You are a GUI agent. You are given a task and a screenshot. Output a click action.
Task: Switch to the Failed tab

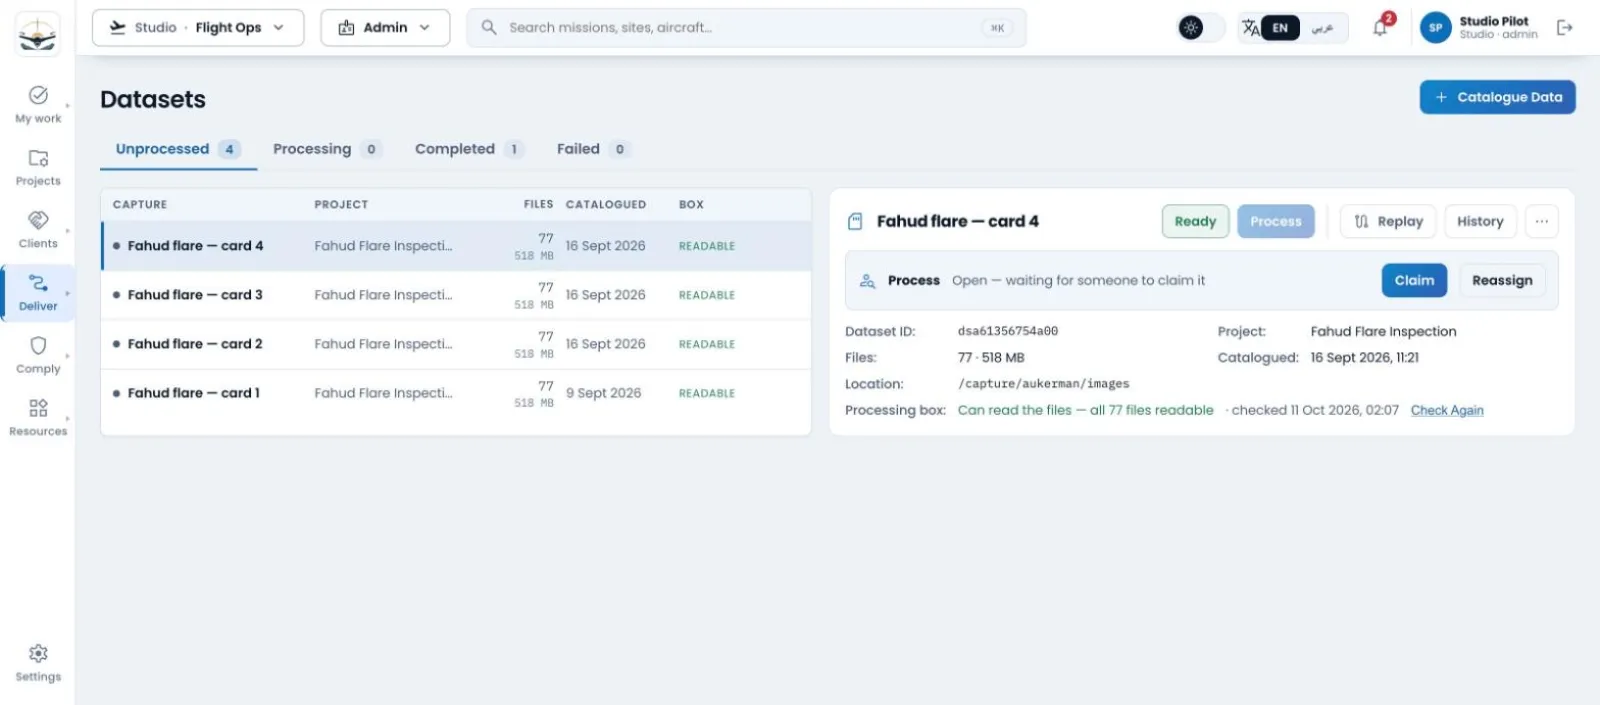coord(593,149)
